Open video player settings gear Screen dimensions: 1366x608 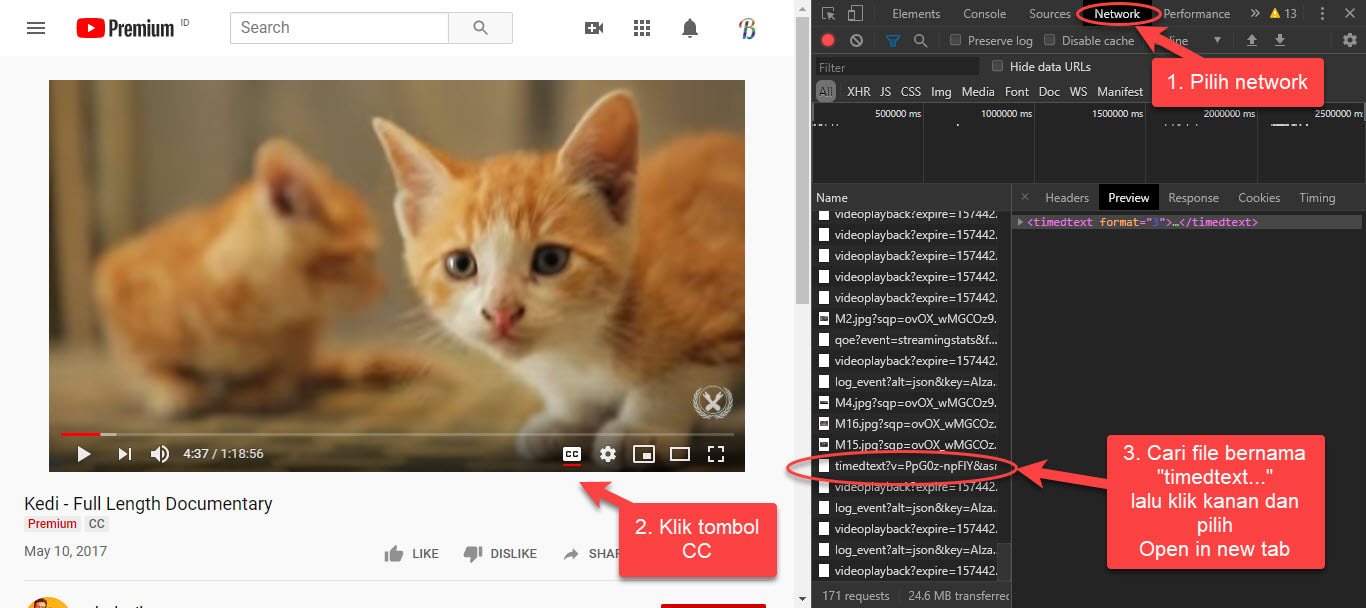click(608, 454)
